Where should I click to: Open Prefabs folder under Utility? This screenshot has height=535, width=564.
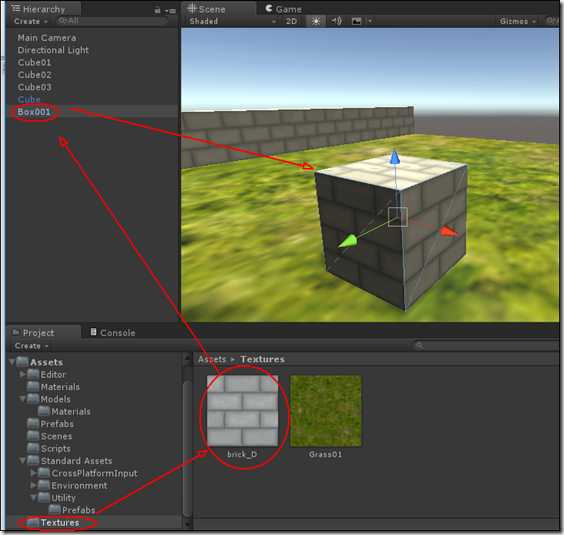72,510
